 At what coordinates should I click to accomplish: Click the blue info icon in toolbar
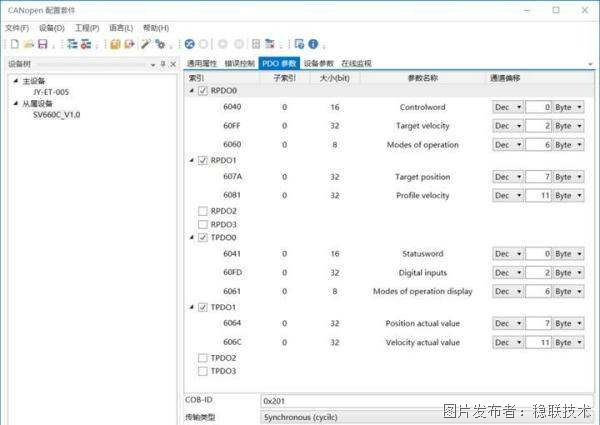coord(313,44)
